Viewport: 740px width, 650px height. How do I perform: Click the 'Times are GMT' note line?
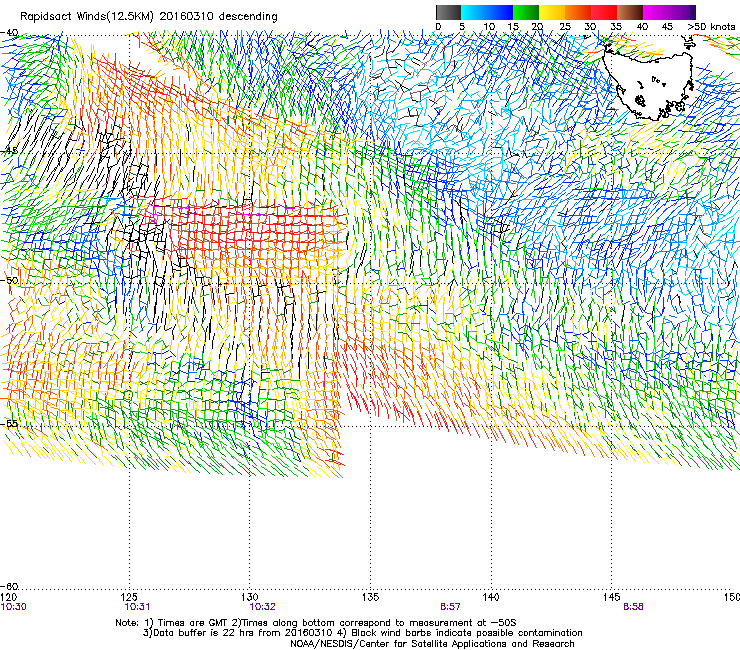click(316, 623)
